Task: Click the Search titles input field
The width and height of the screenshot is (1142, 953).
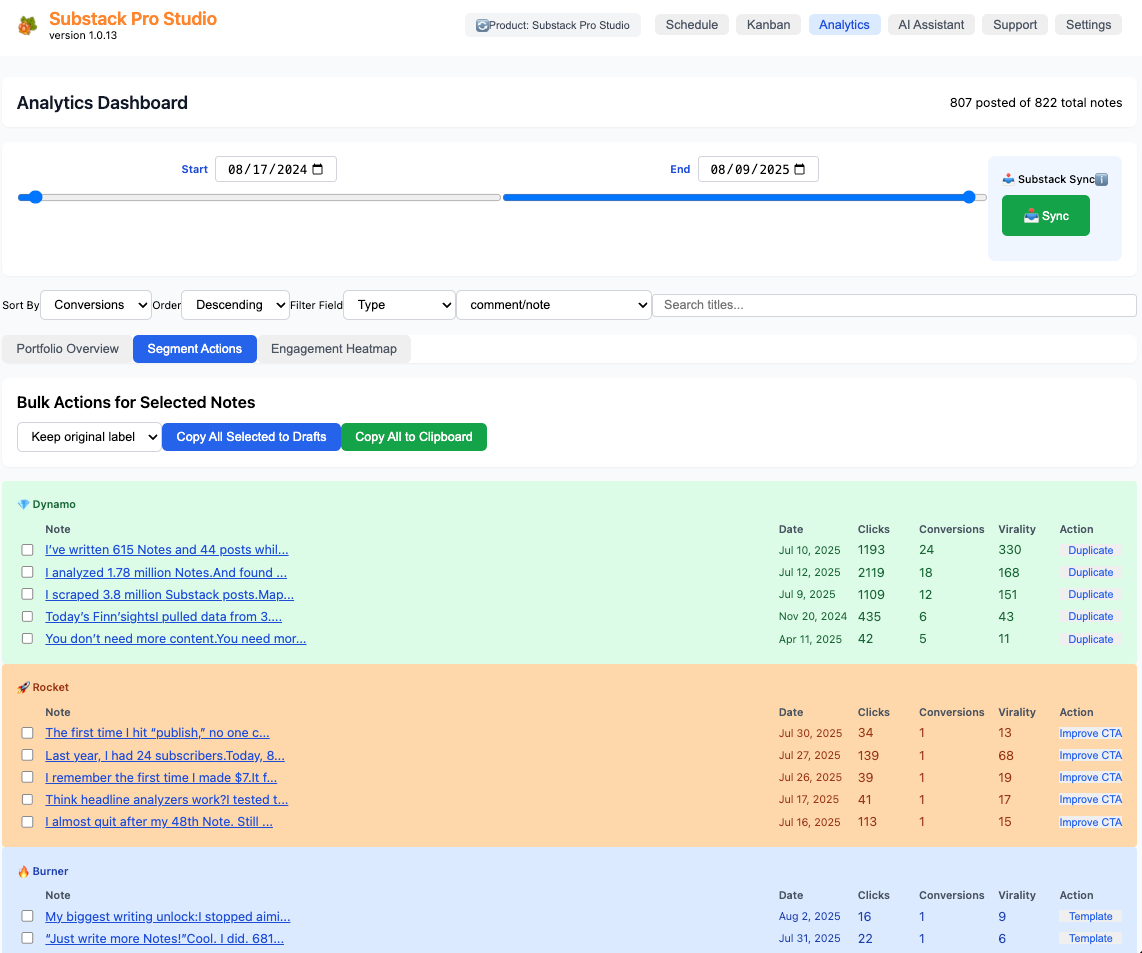Action: tap(894, 305)
